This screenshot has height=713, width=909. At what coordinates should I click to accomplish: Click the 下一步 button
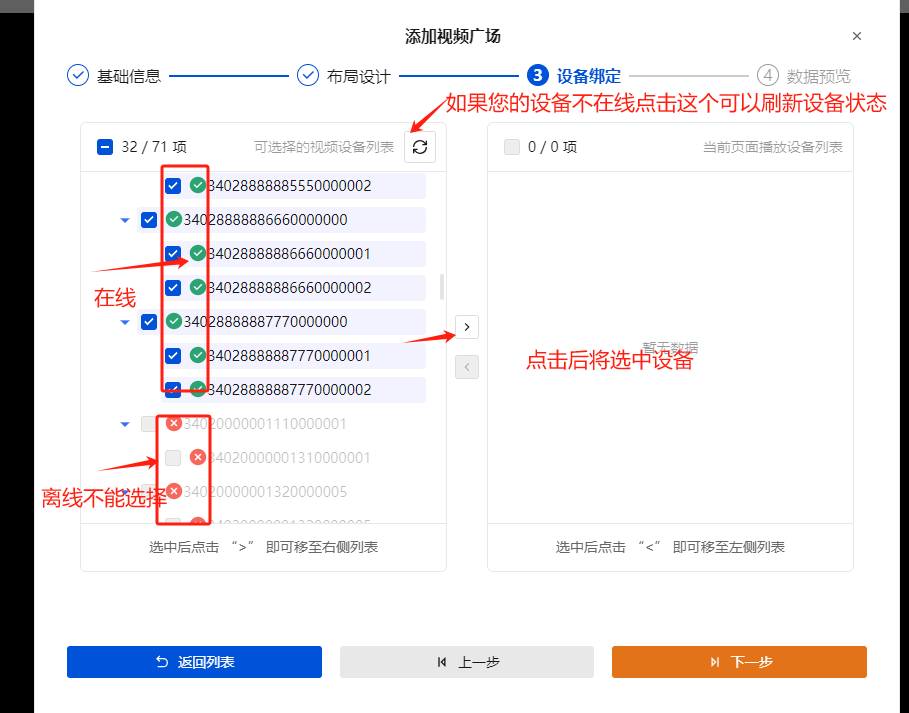739,661
